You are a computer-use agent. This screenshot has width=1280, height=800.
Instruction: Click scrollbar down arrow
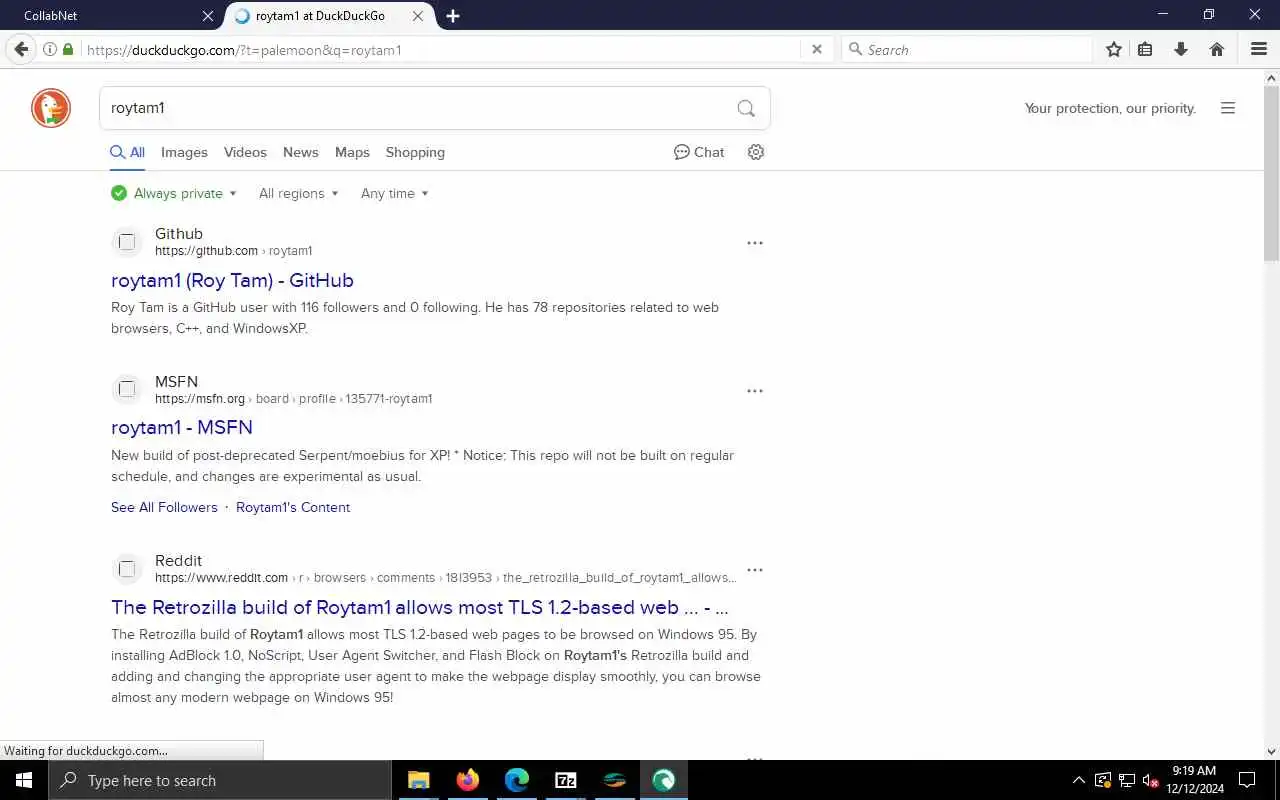(1271, 751)
